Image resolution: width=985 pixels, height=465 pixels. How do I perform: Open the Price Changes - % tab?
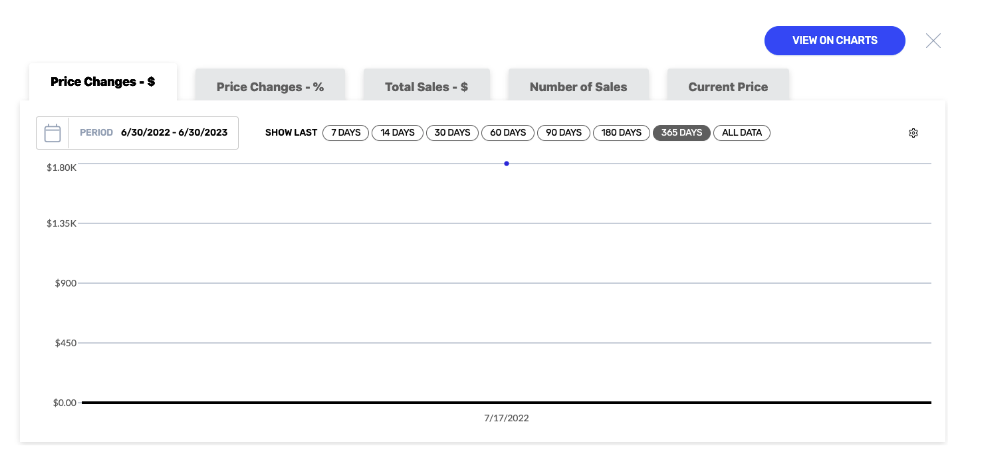point(270,87)
